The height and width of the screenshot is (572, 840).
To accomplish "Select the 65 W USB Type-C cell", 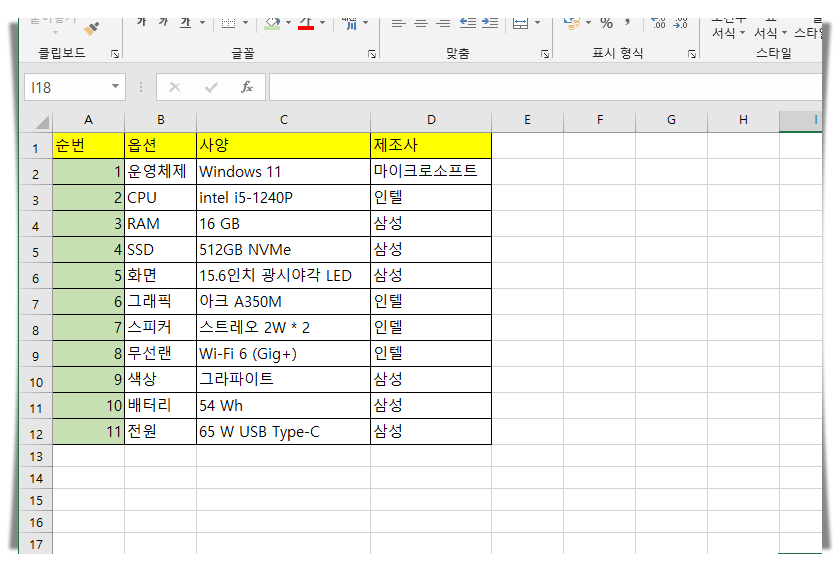I will 283,432.
